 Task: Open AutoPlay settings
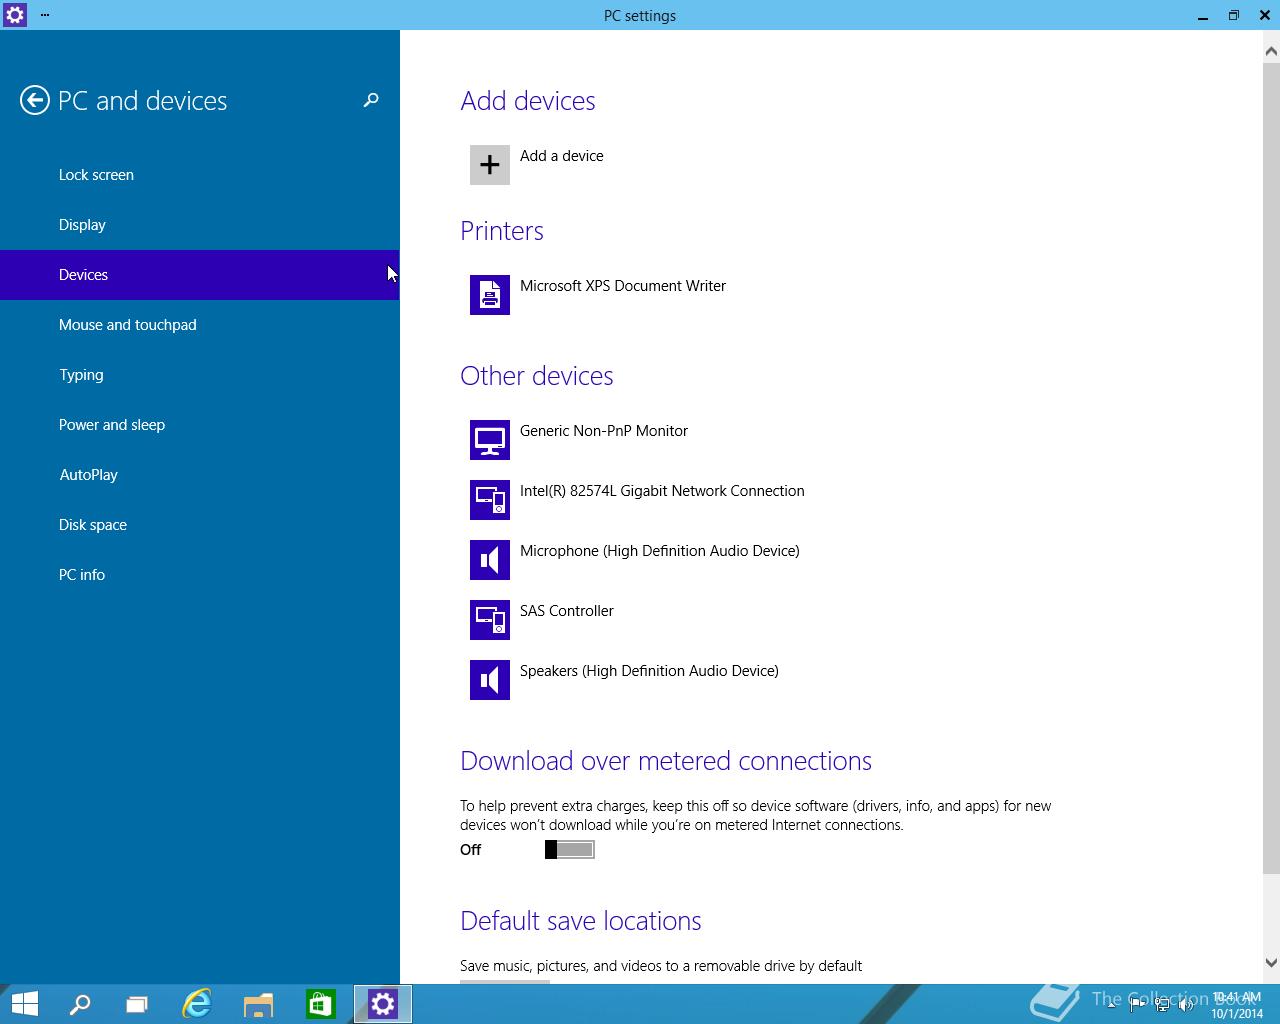pyautogui.click(x=200, y=475)
